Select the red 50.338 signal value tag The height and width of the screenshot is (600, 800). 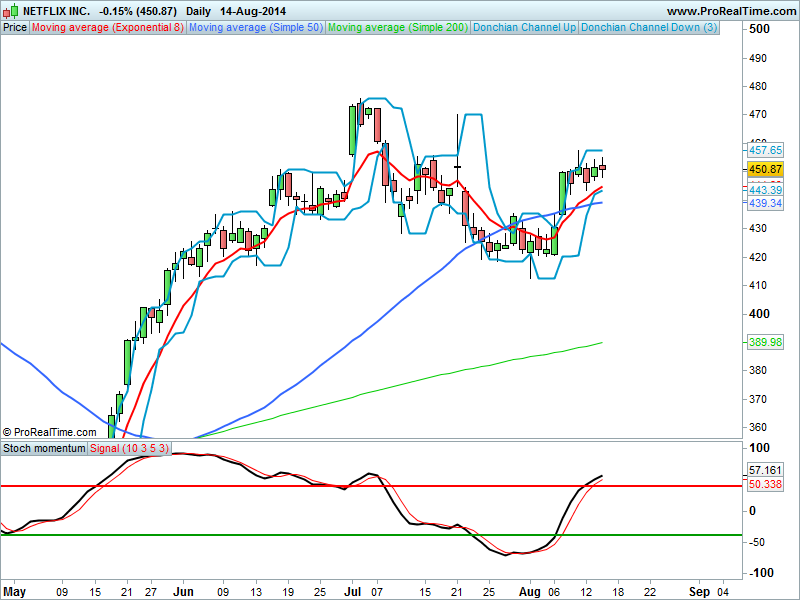tap(765, 484)
